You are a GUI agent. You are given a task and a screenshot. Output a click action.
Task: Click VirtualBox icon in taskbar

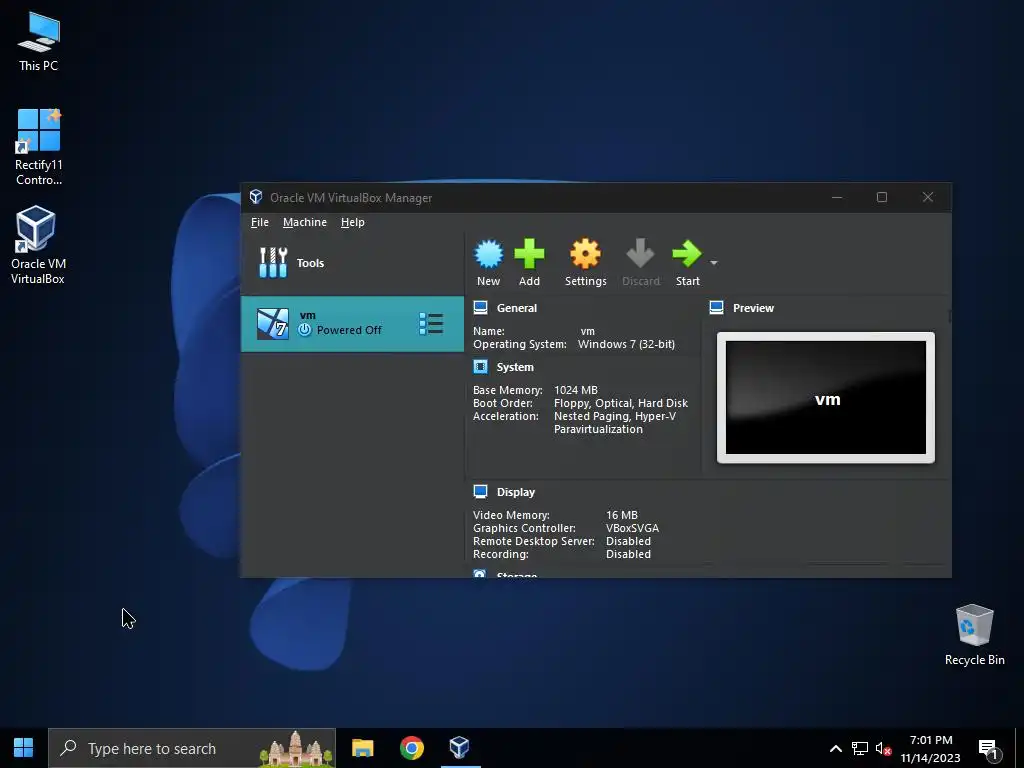click(x=460, y=748)
